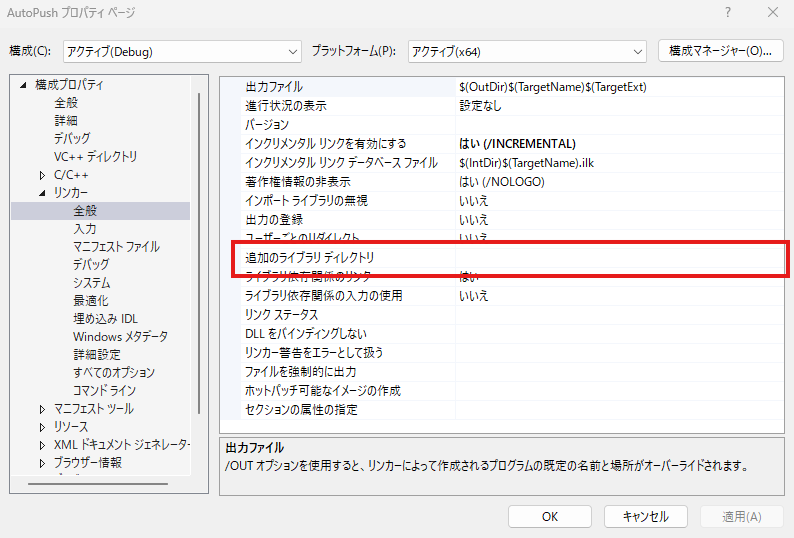Image resolution: width=794 pixels, height=538 pixels.
Task: Select マニフェスト ファイル under リンカー
Action: pyautogui.click(x=116, y=247)
